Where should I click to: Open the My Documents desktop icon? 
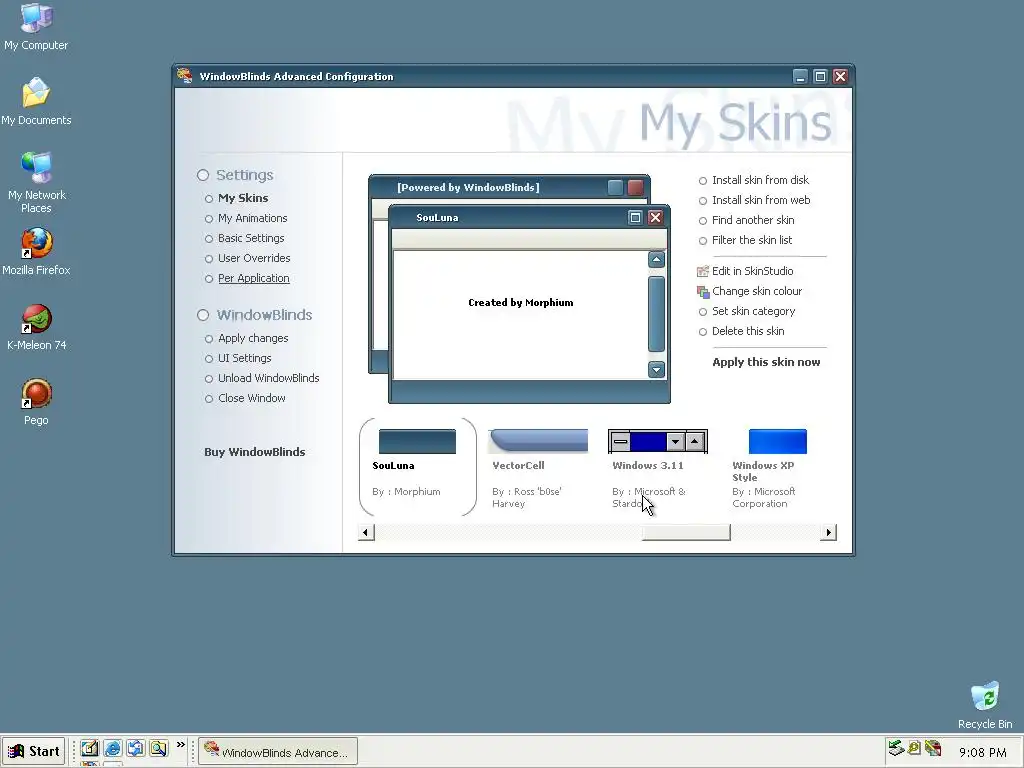click(36, 101)
